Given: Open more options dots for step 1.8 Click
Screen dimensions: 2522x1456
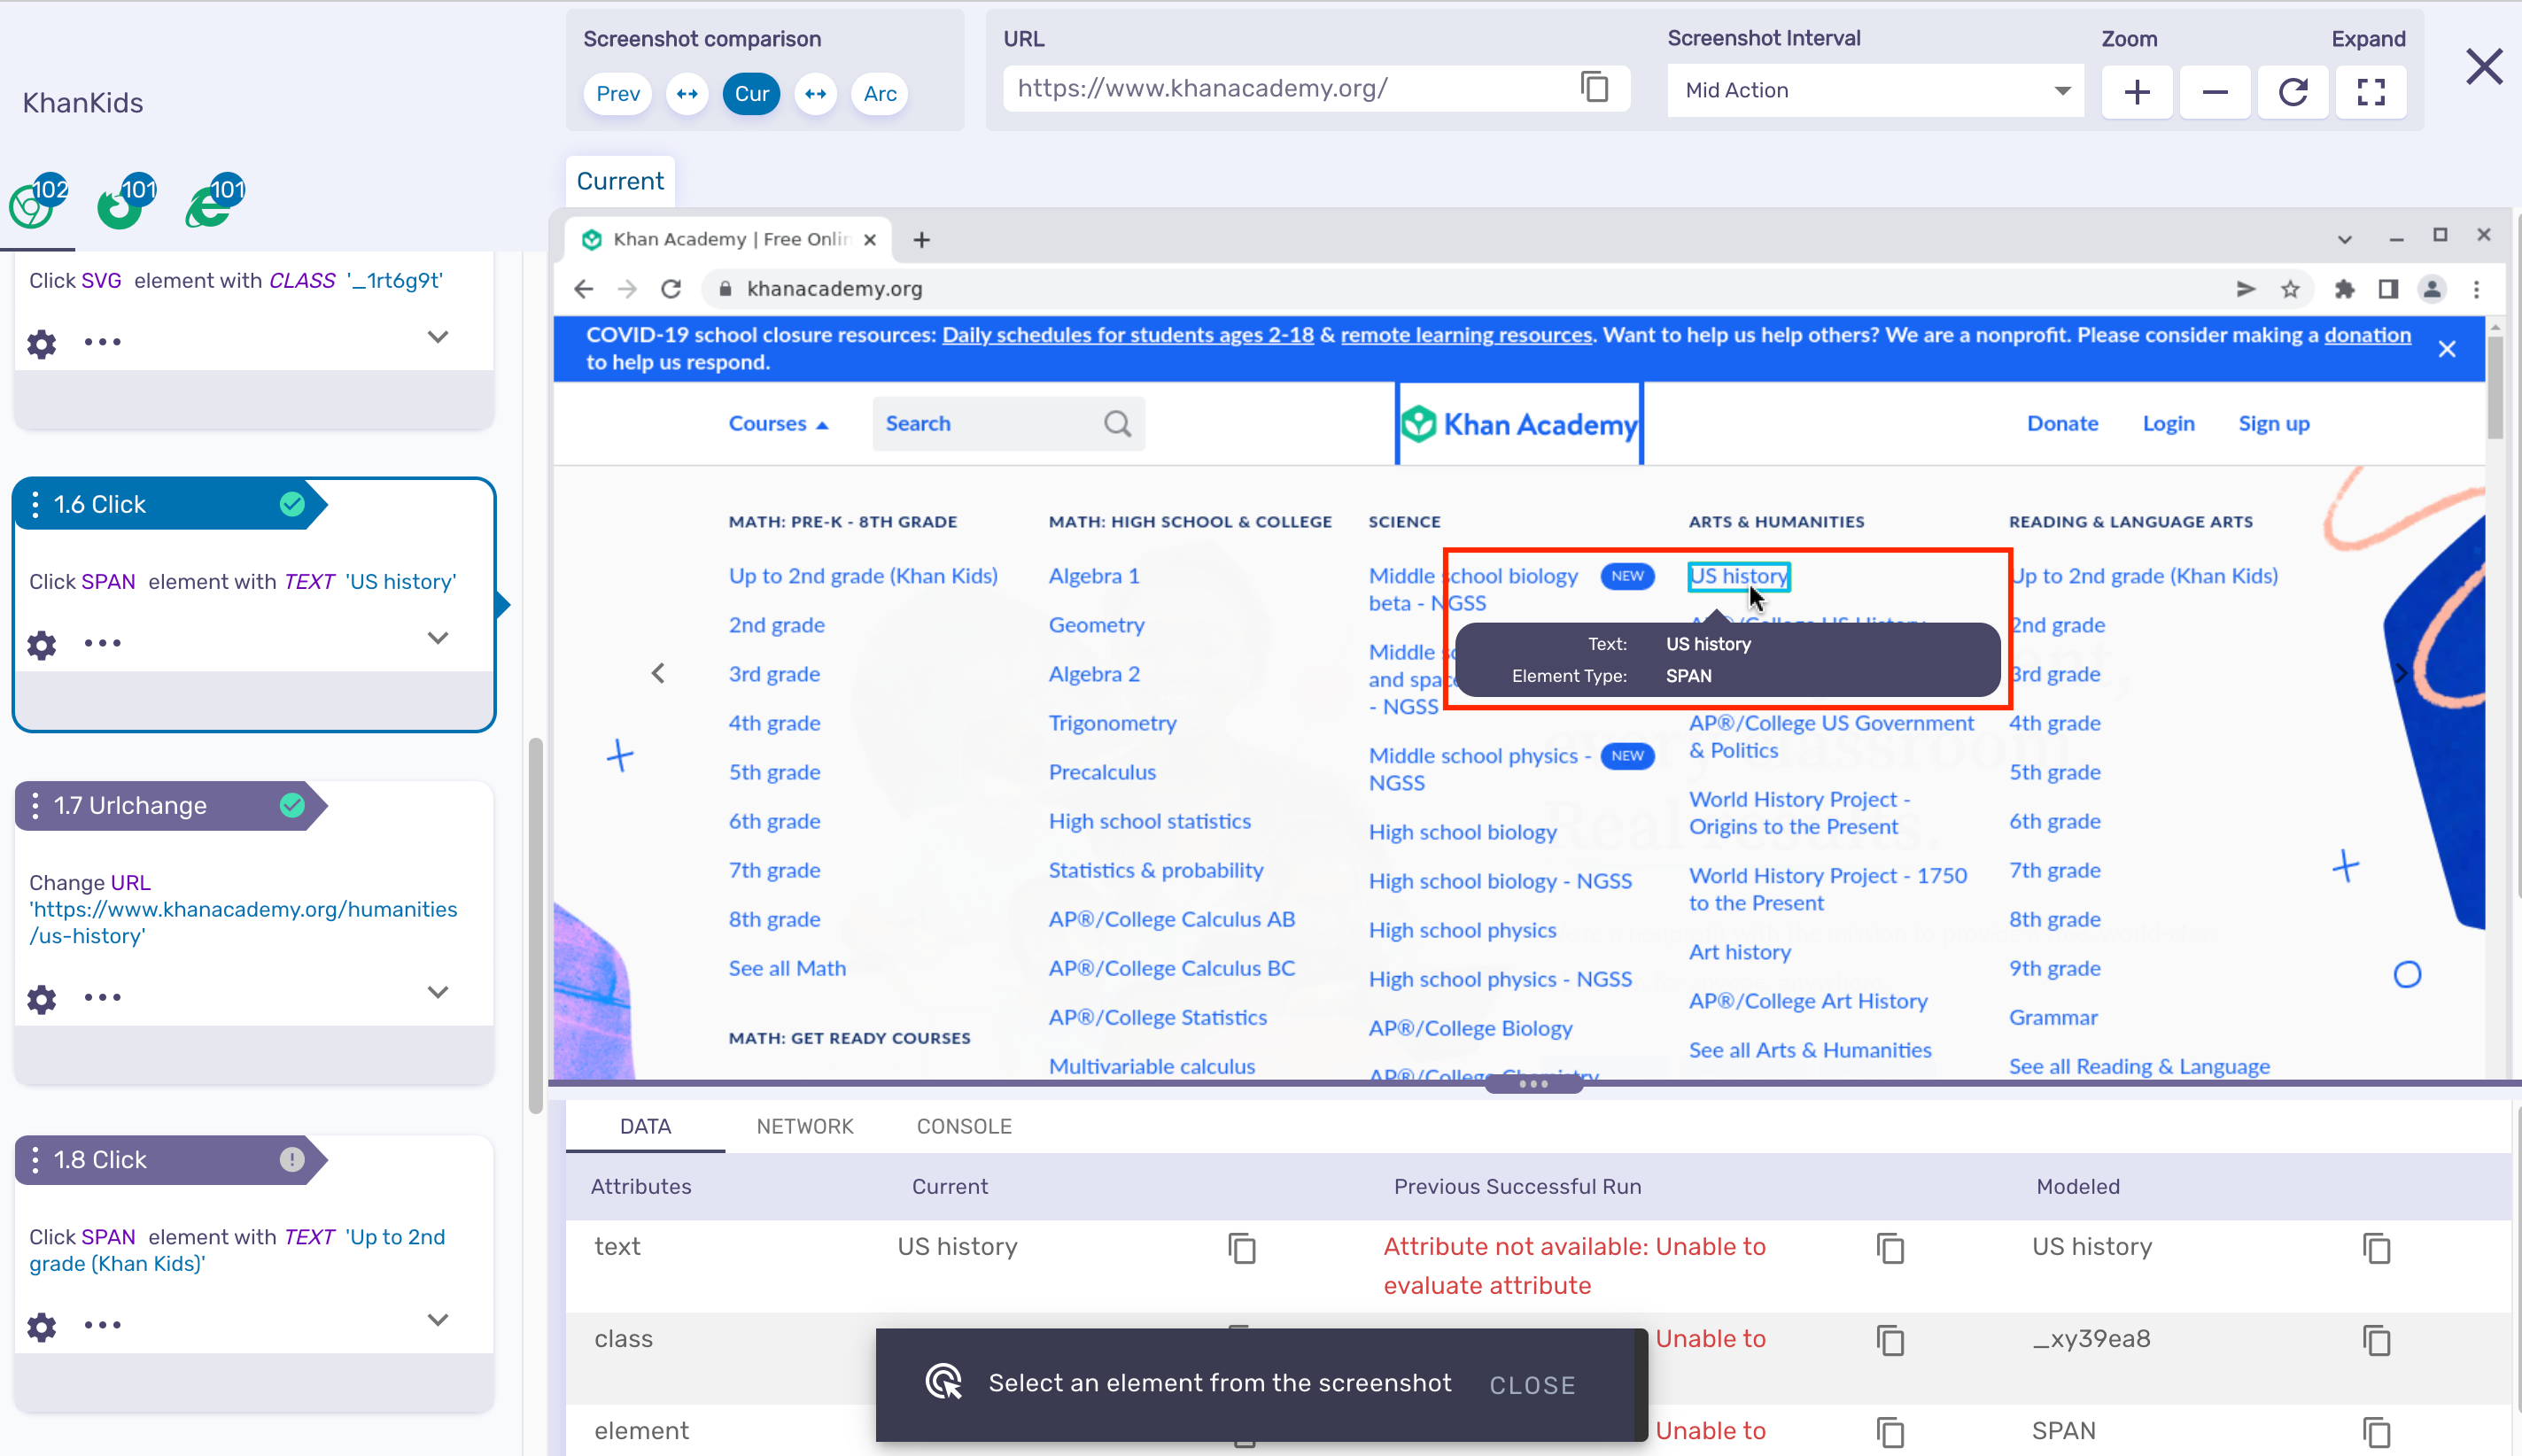Looking at the screenshot, I should pyautogui.click(x=102, y=1325).
